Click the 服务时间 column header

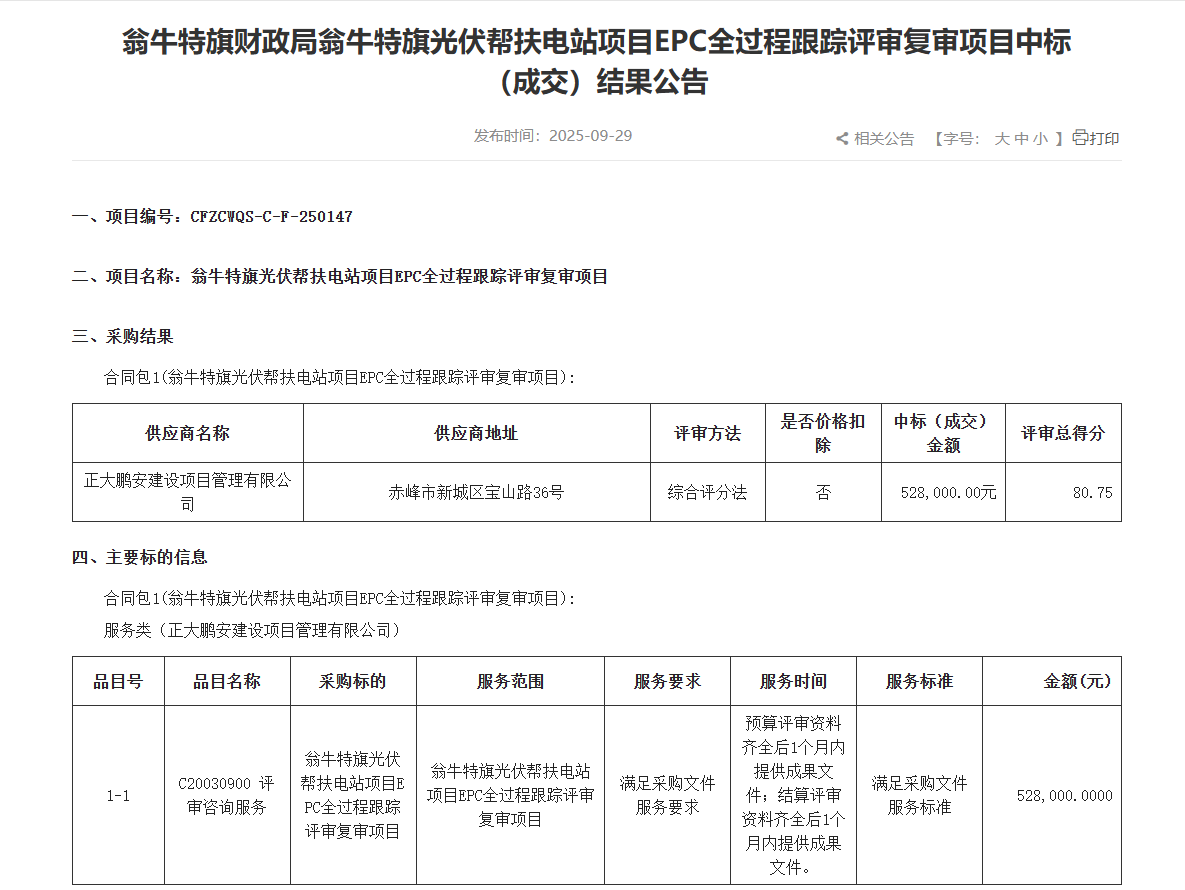[x=793, y=681]
